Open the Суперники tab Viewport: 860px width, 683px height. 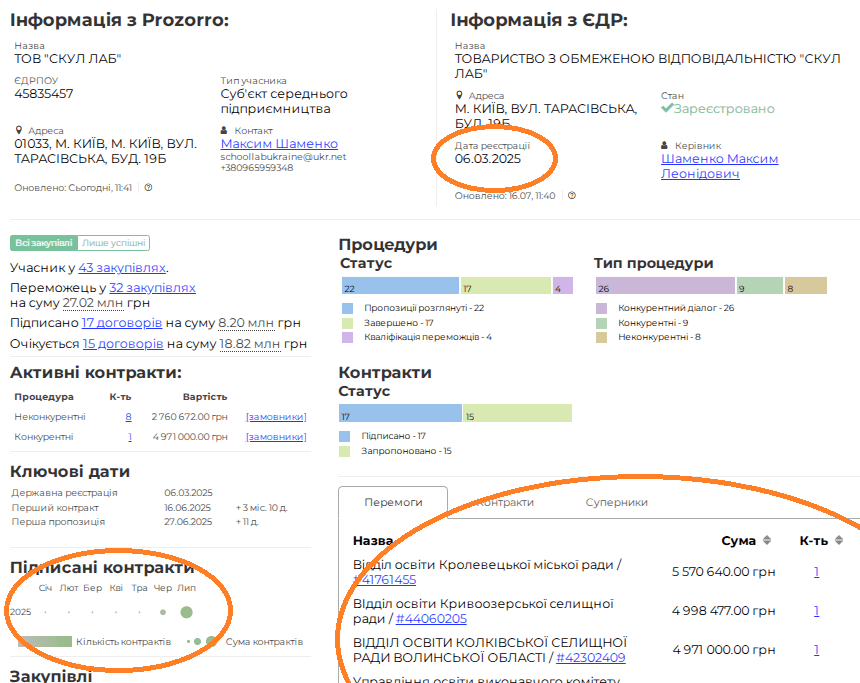616,502
